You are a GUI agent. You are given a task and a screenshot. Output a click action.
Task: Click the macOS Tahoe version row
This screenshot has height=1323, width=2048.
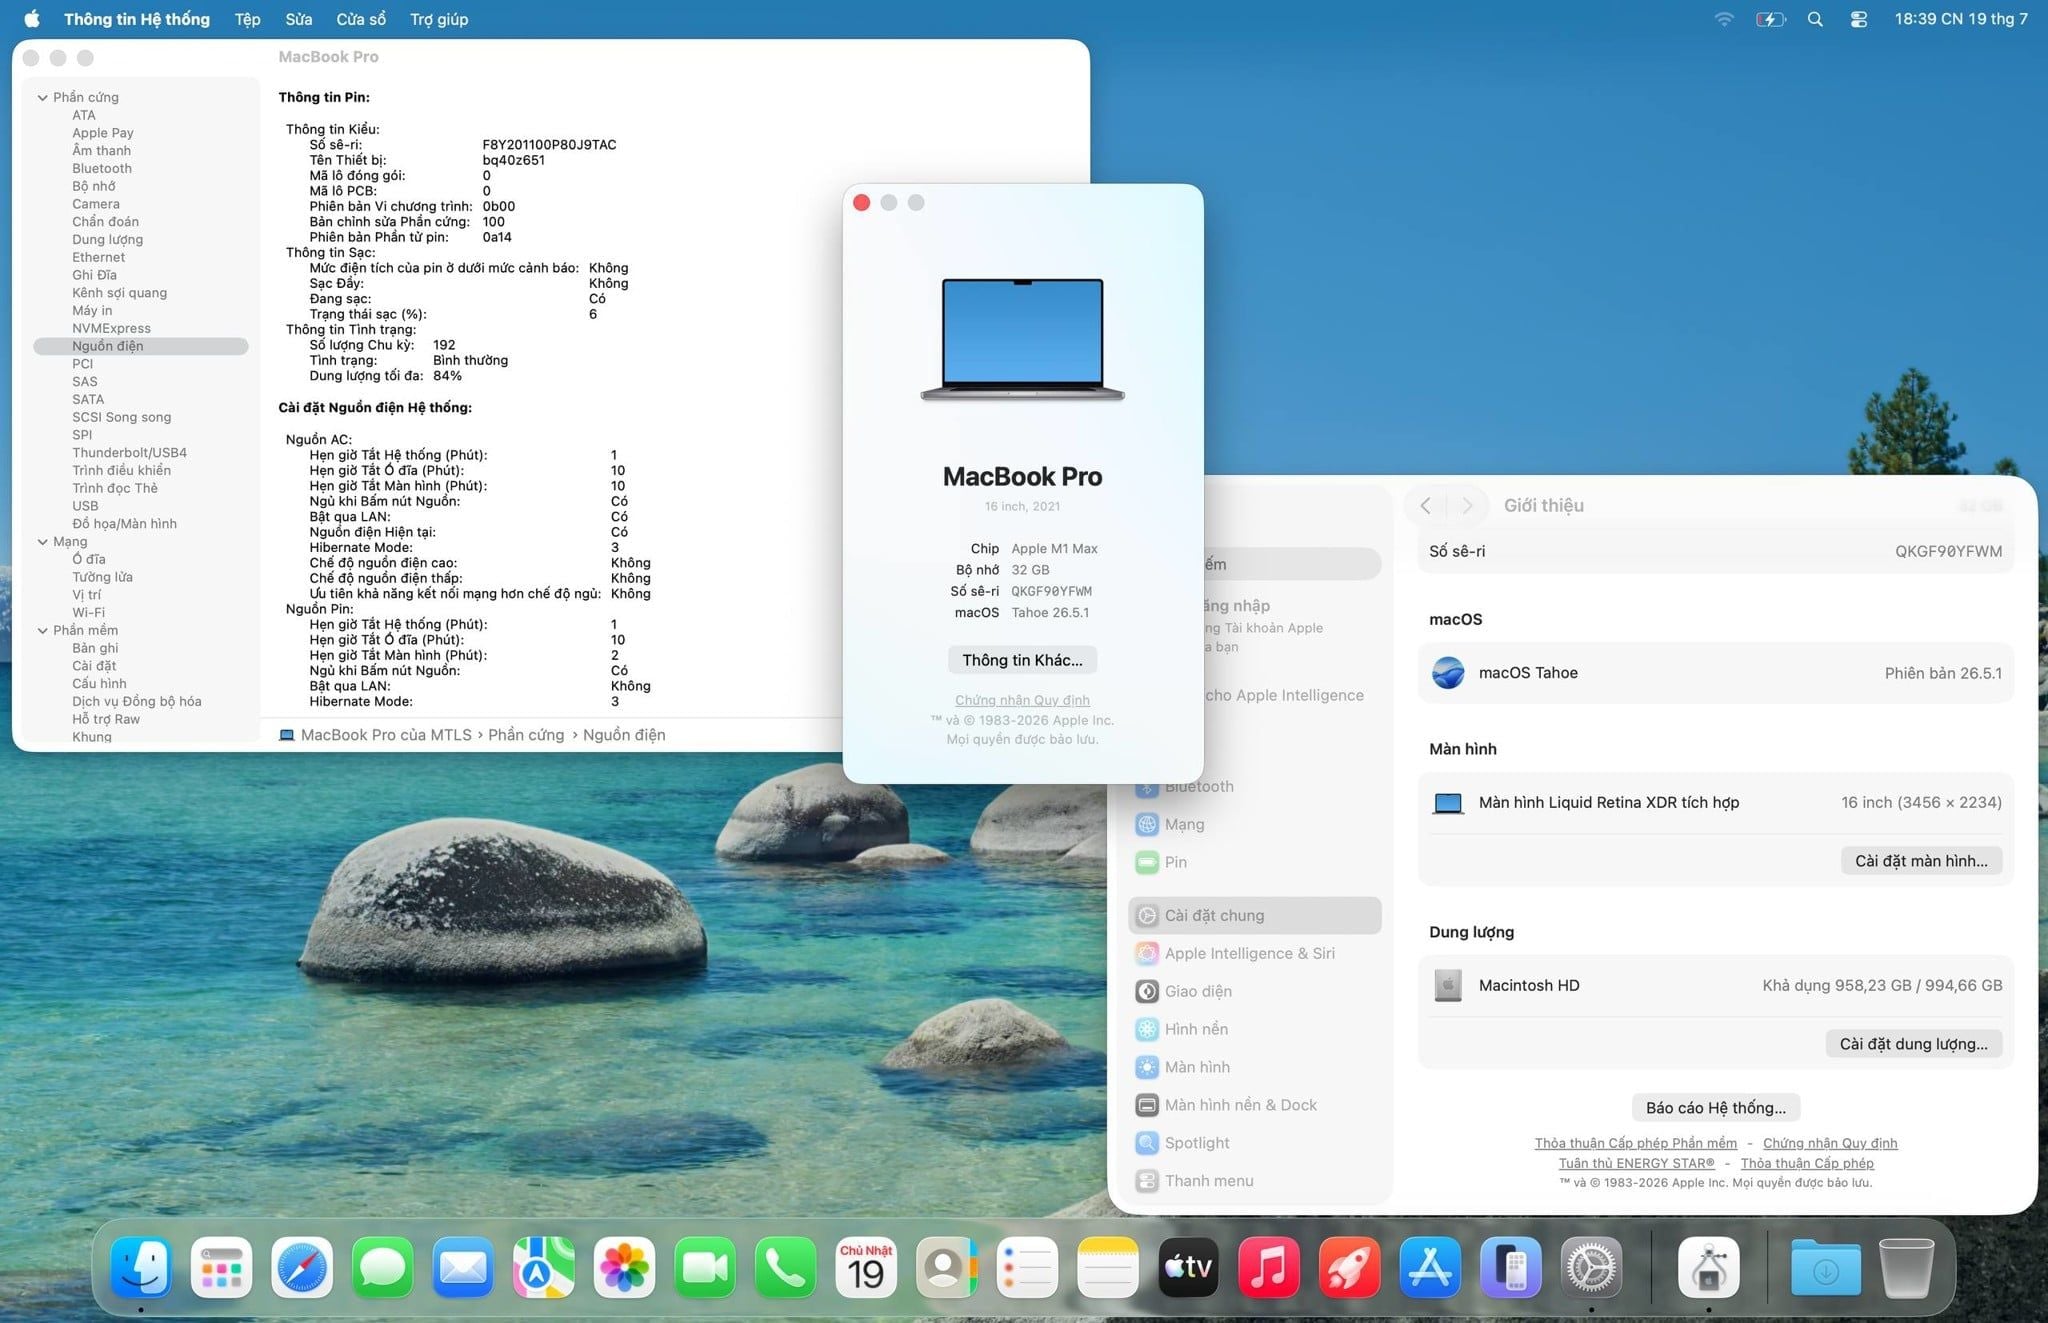click(1716, 673)
